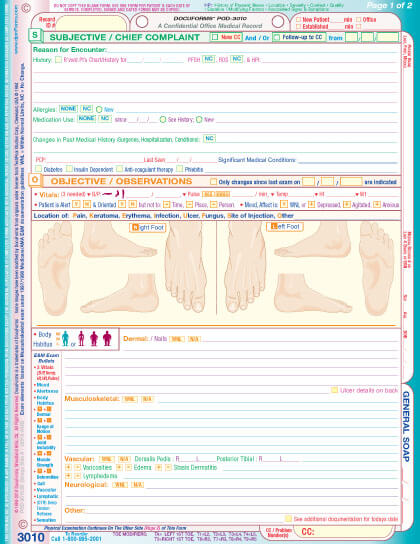
Task: Click the yellow CC field at bottom
Action: point(343,531)
